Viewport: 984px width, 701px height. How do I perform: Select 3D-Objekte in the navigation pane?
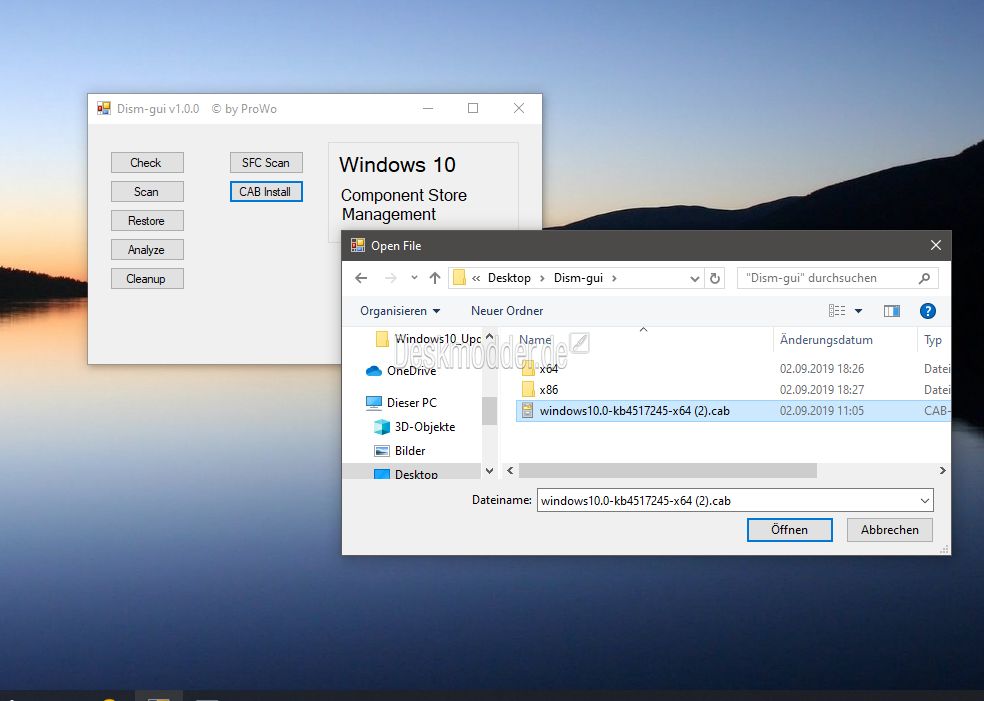425,427
